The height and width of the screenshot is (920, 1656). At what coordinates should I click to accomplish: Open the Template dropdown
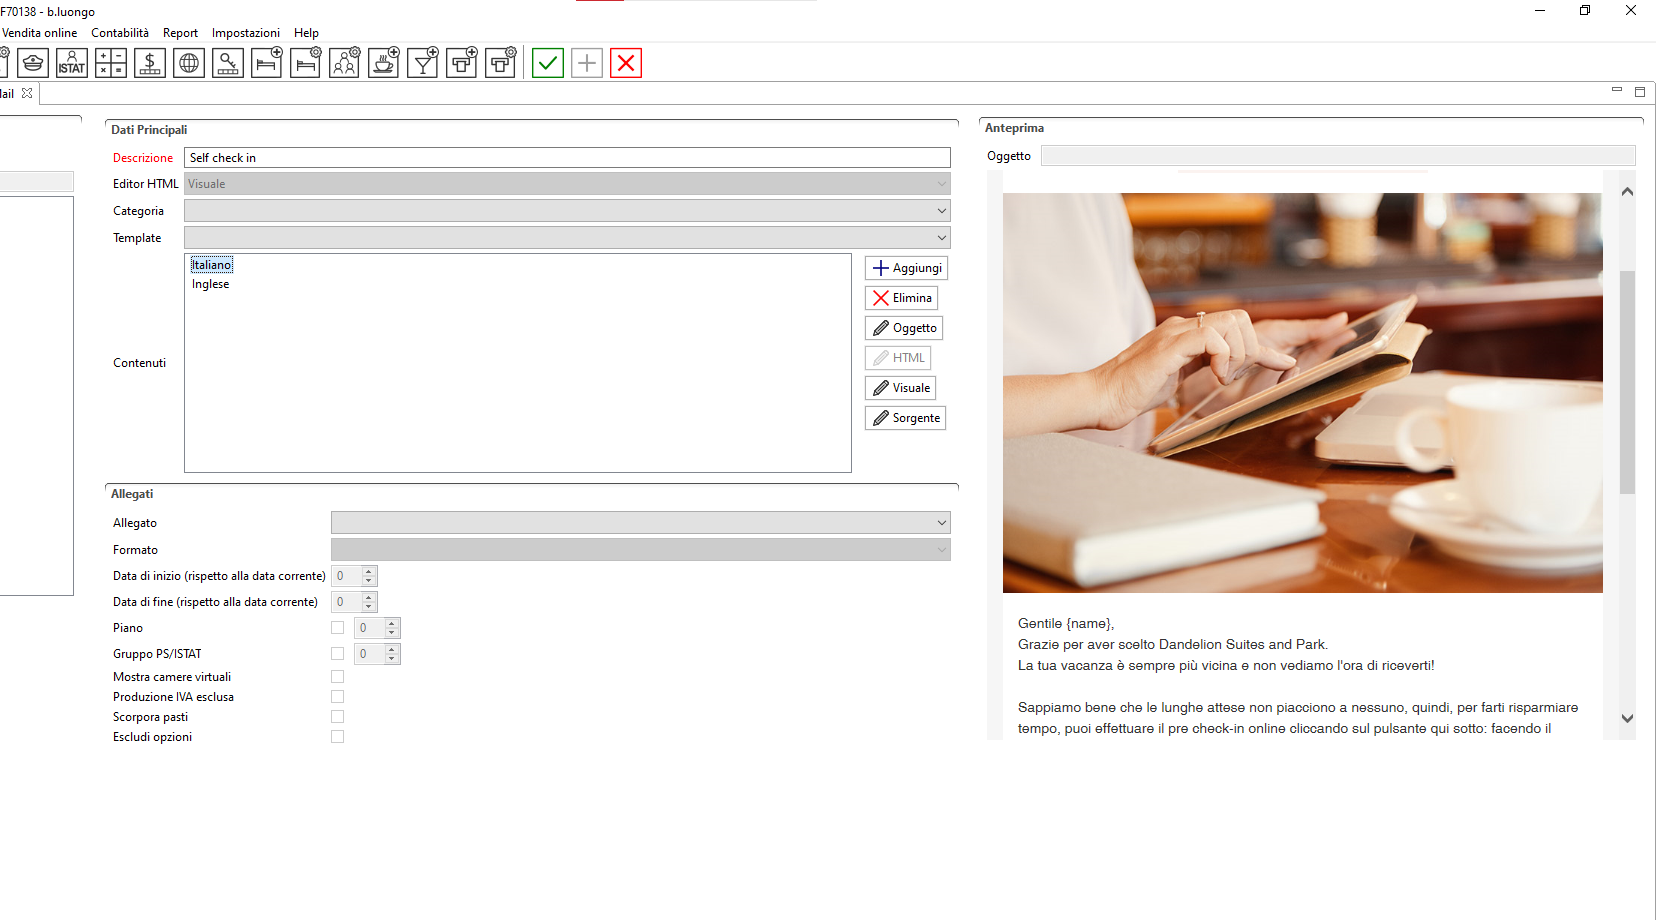567,238
